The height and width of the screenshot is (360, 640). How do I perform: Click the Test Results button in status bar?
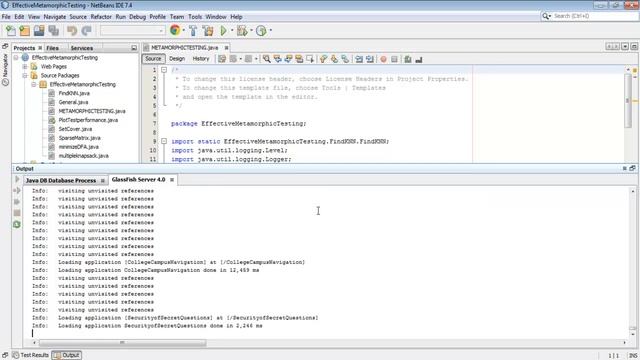click(x=30, y=355)
